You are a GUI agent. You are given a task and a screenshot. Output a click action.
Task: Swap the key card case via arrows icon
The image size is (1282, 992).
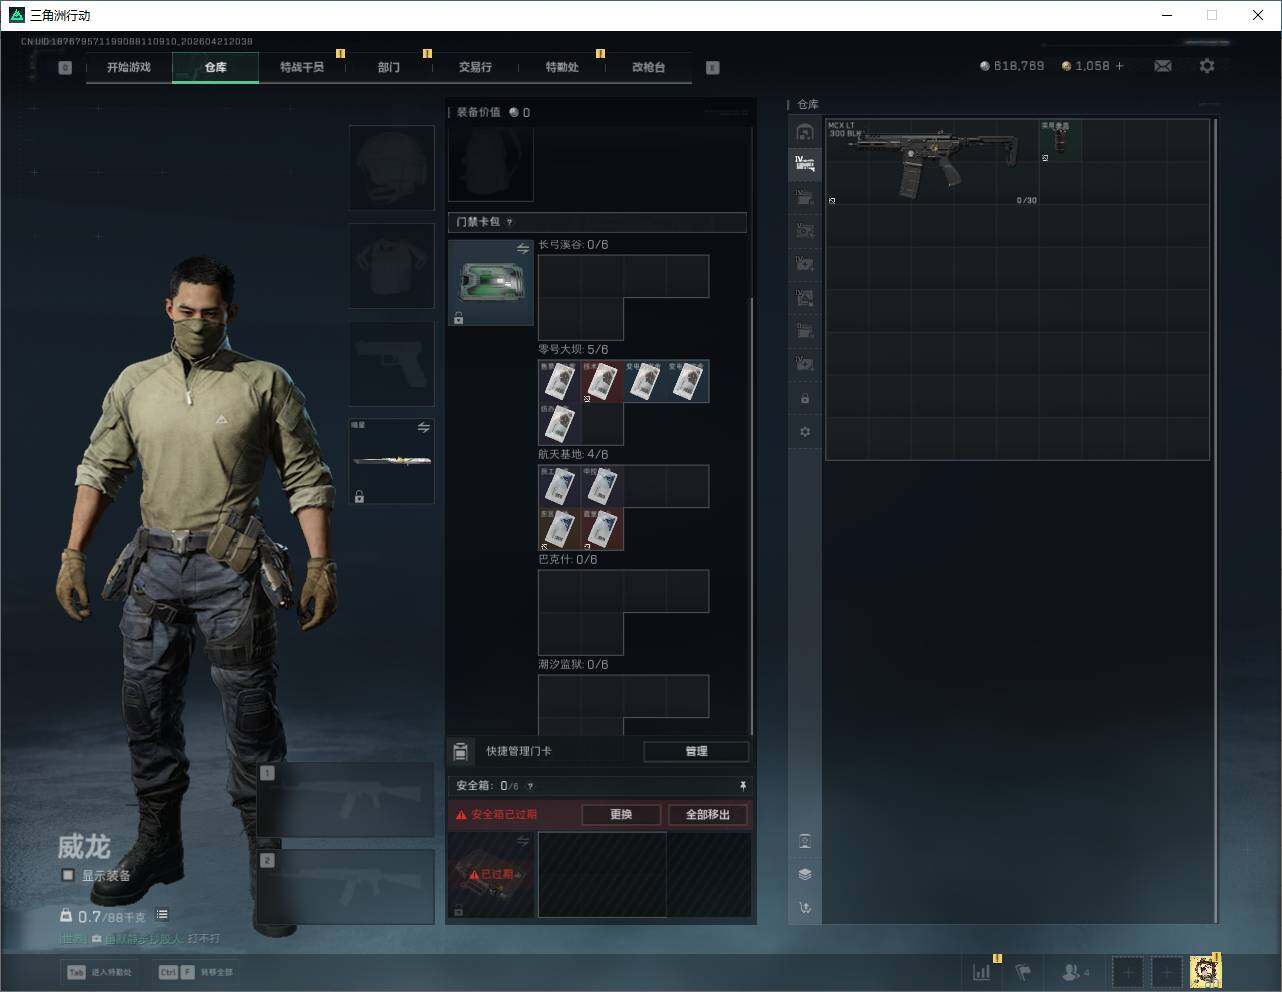(522, 249)
